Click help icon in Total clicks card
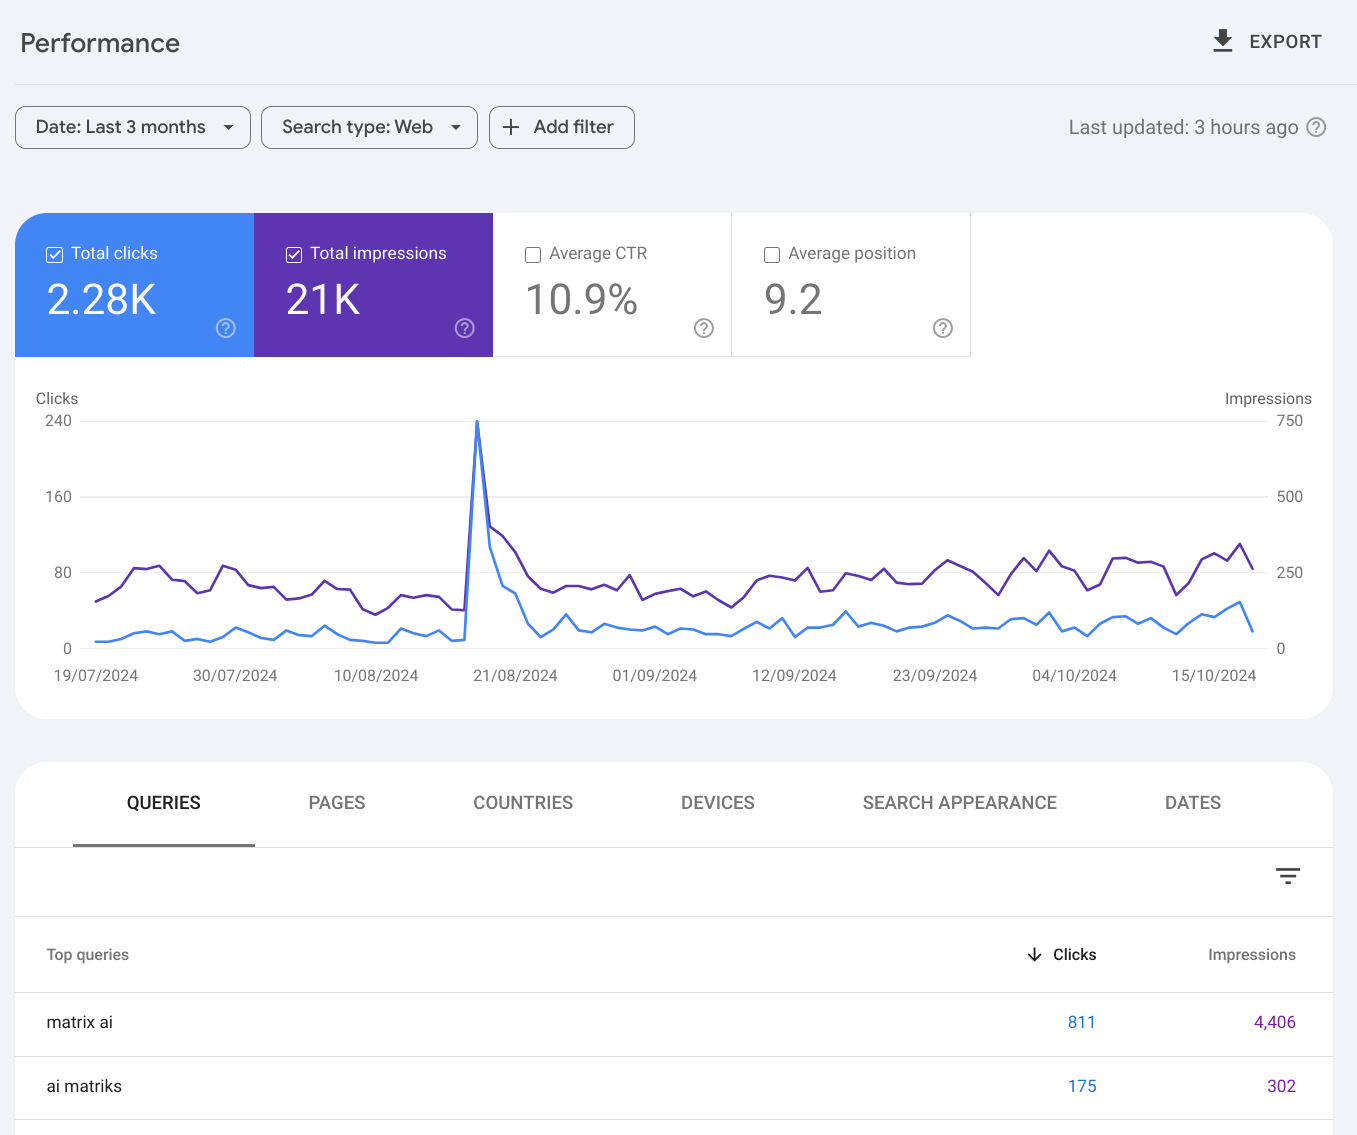The height and width of the screenshot is (1135, 1357). coord(226,328)
